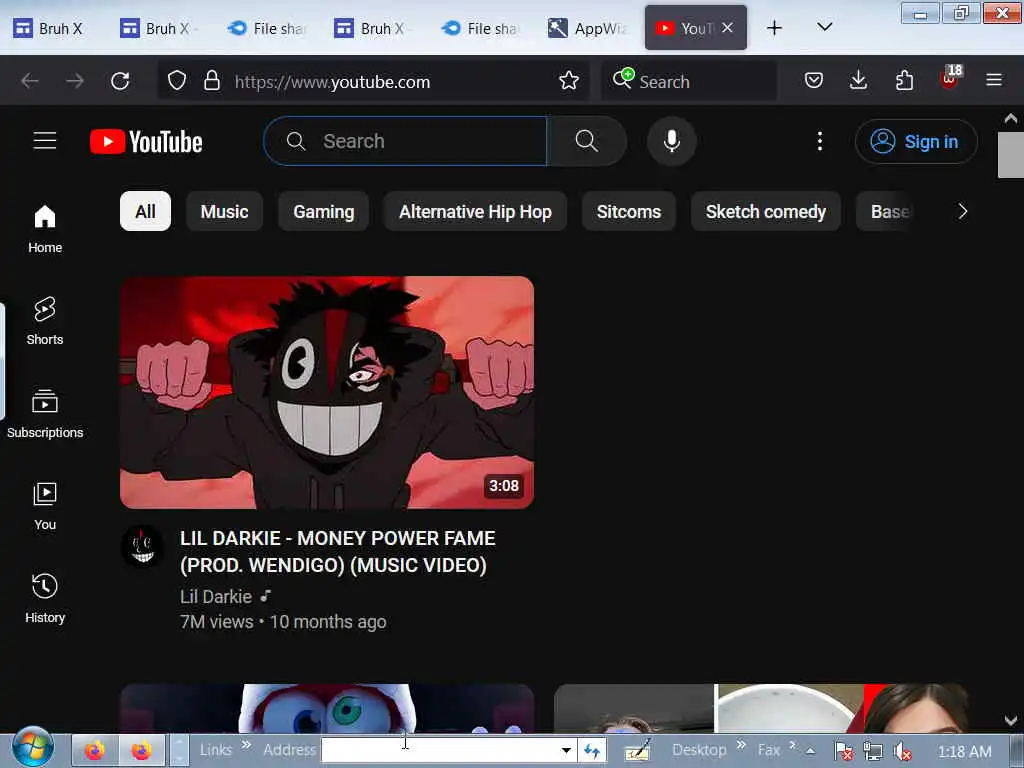The height and width of the screenshot is (768, 1024).
Task: Show more category chips with right arrow
Action: [963, 212]
